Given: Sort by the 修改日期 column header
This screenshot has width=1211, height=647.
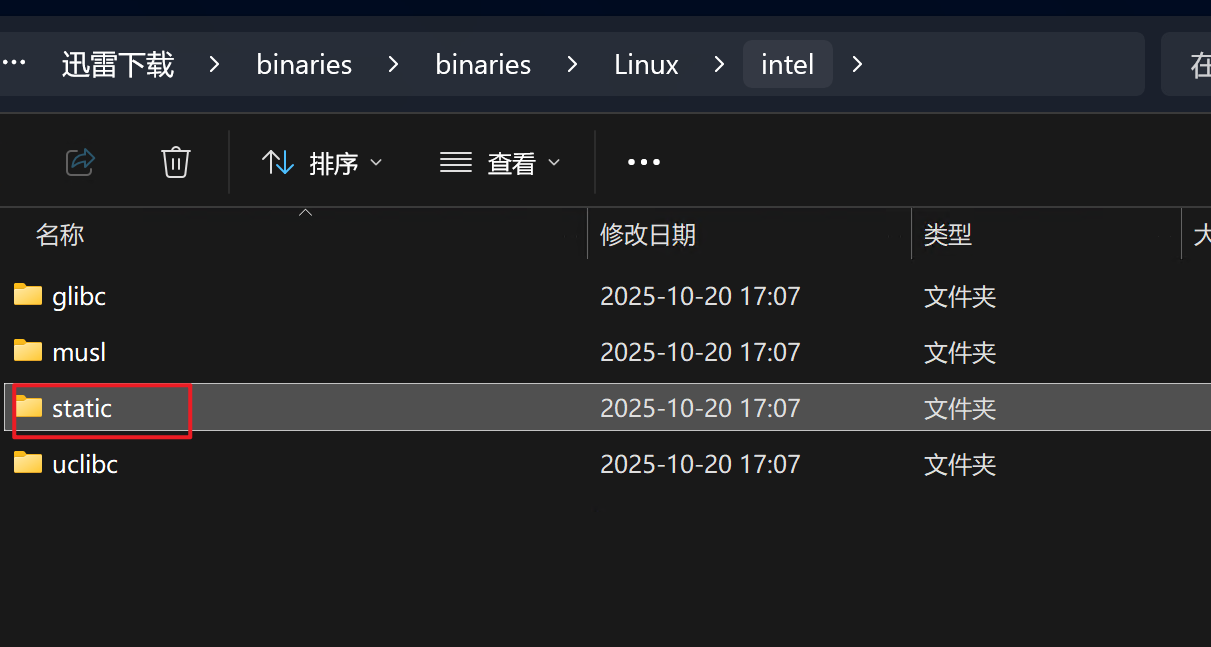Looking at the screenshot, I should click(647, 235).
